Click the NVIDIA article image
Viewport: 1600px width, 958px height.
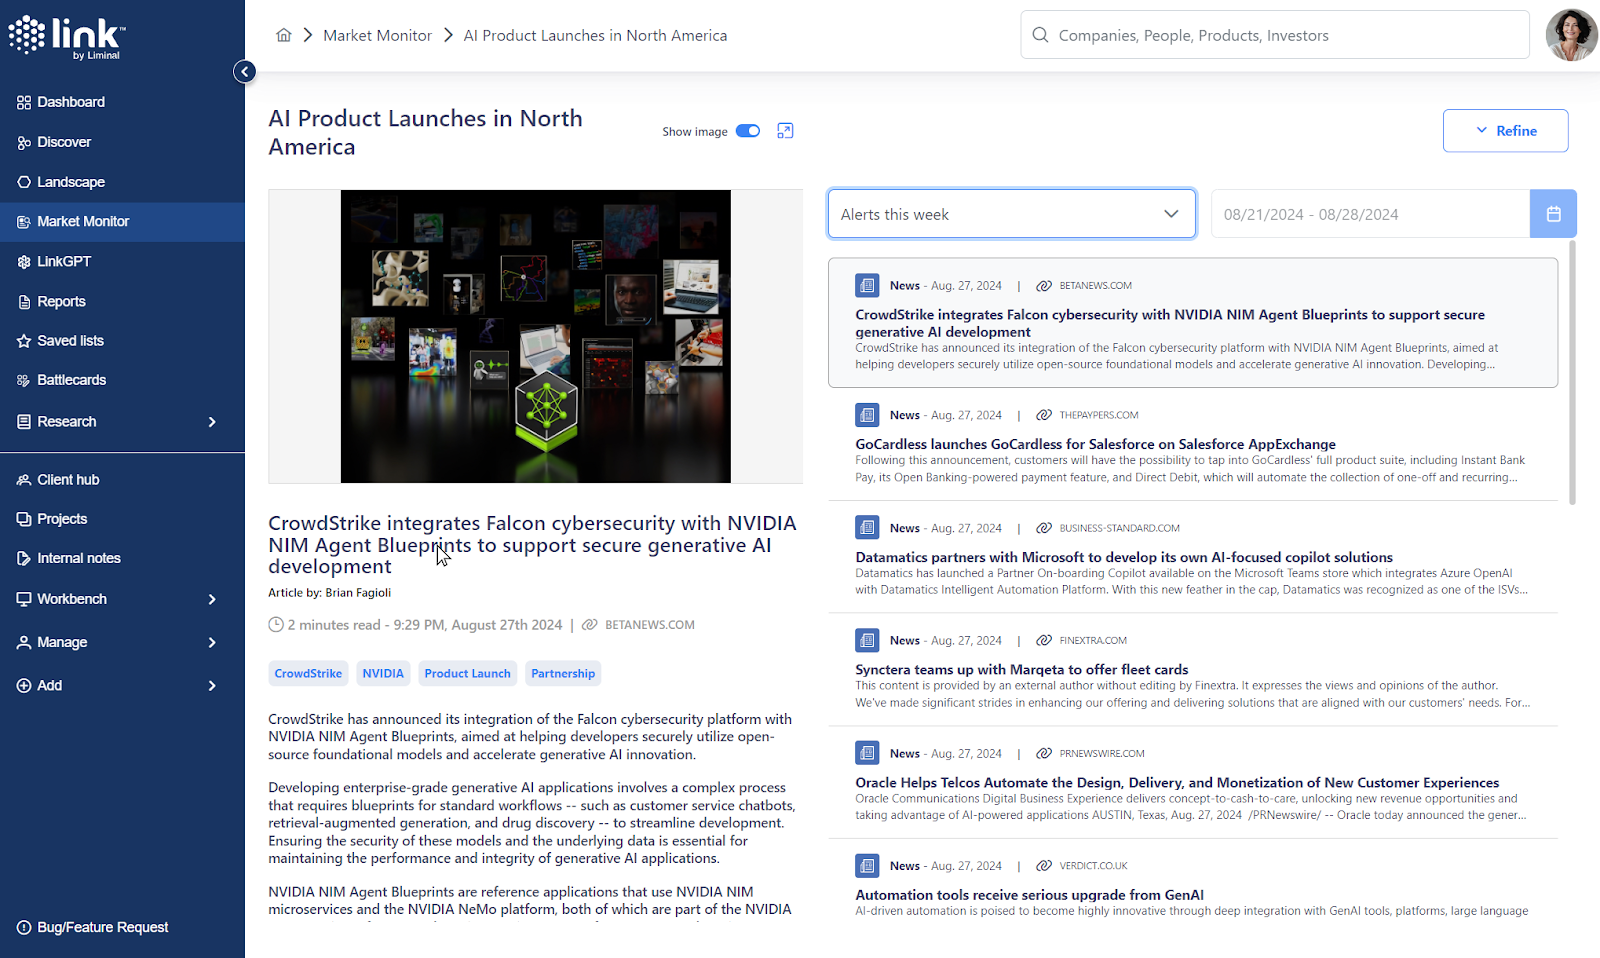coord(536,336)
